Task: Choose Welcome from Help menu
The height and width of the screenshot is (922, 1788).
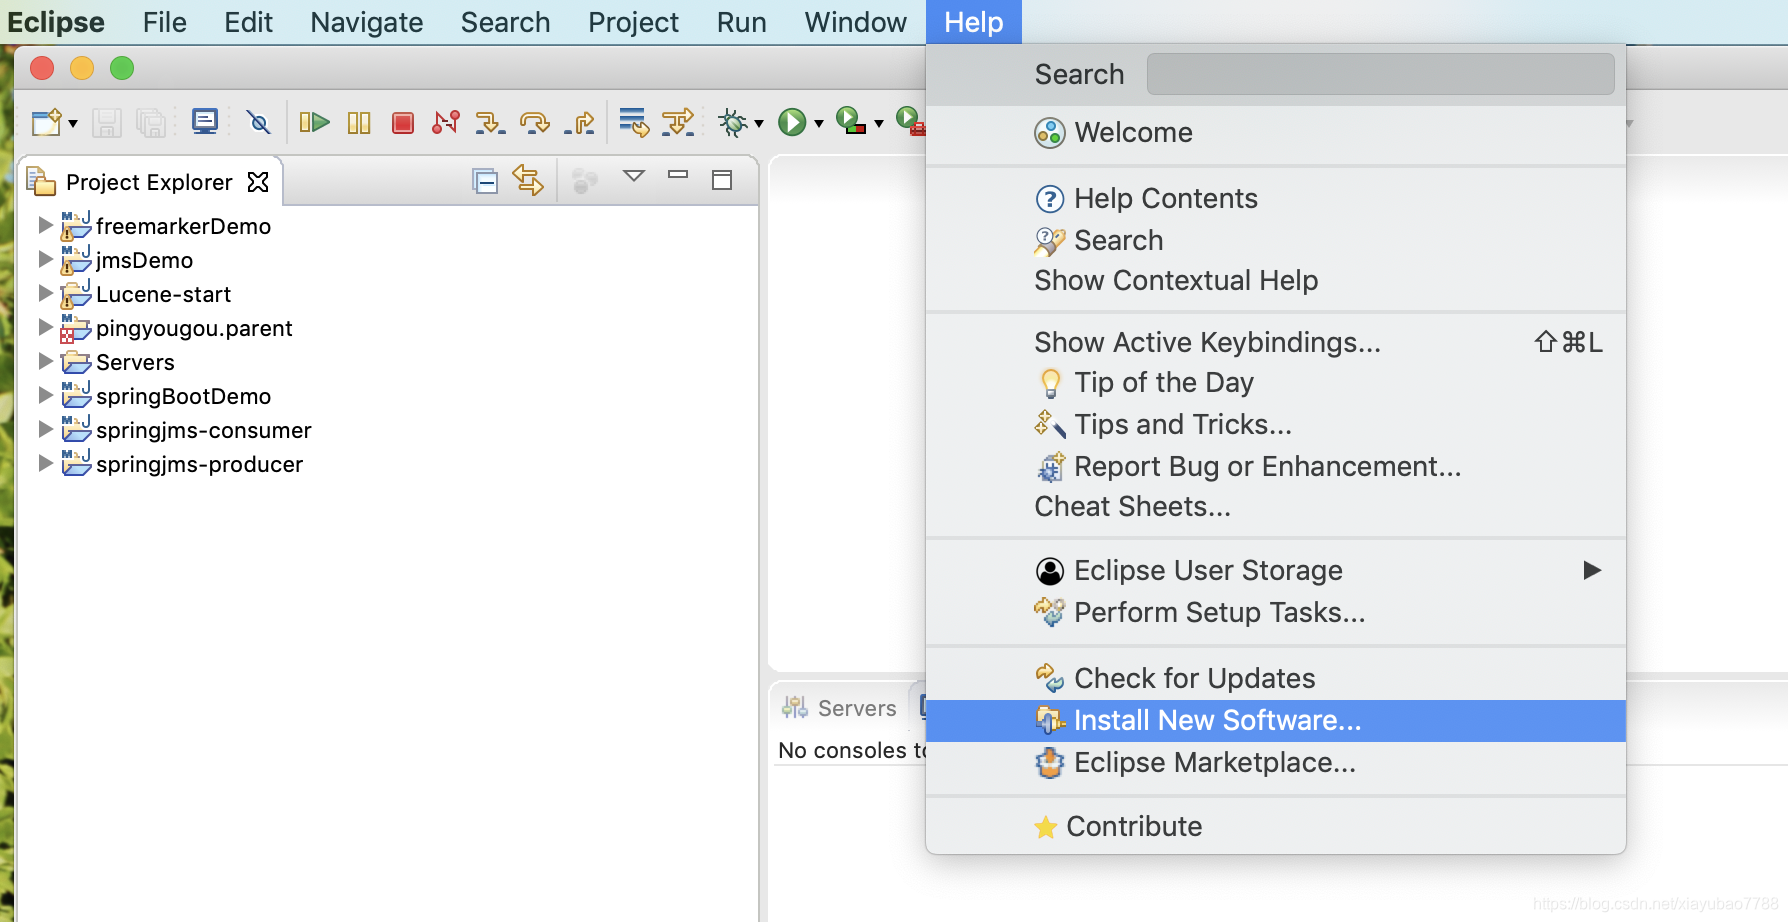Action: [1275, 133]
